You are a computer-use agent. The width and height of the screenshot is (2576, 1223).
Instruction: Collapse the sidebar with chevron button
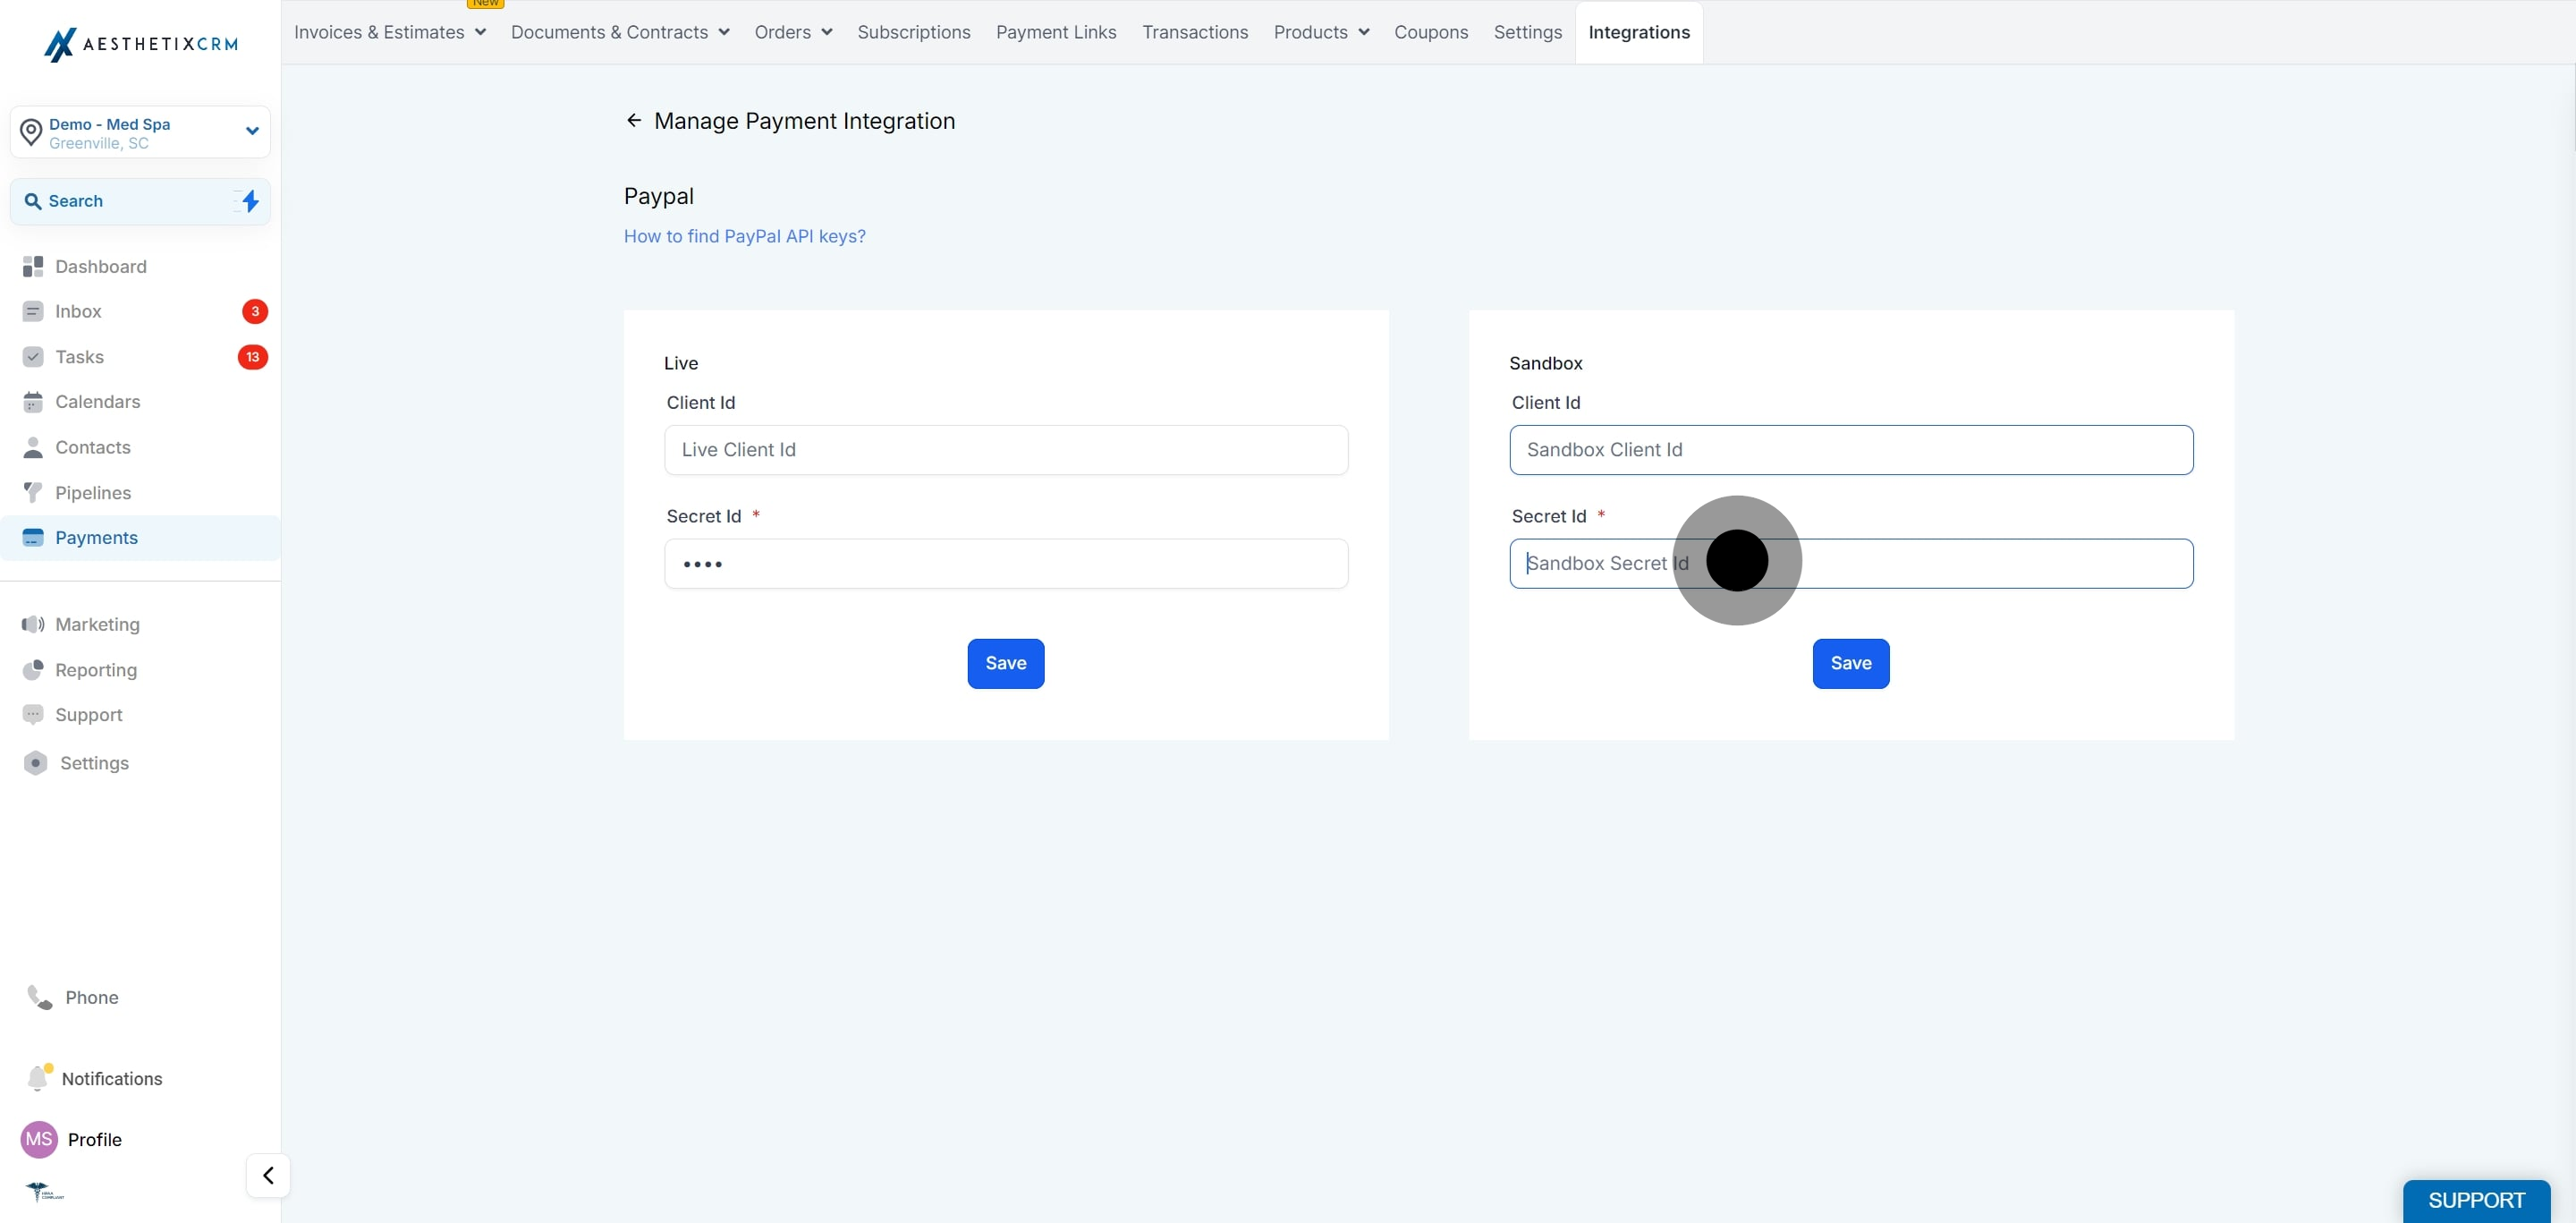[x=268, y=1175]
